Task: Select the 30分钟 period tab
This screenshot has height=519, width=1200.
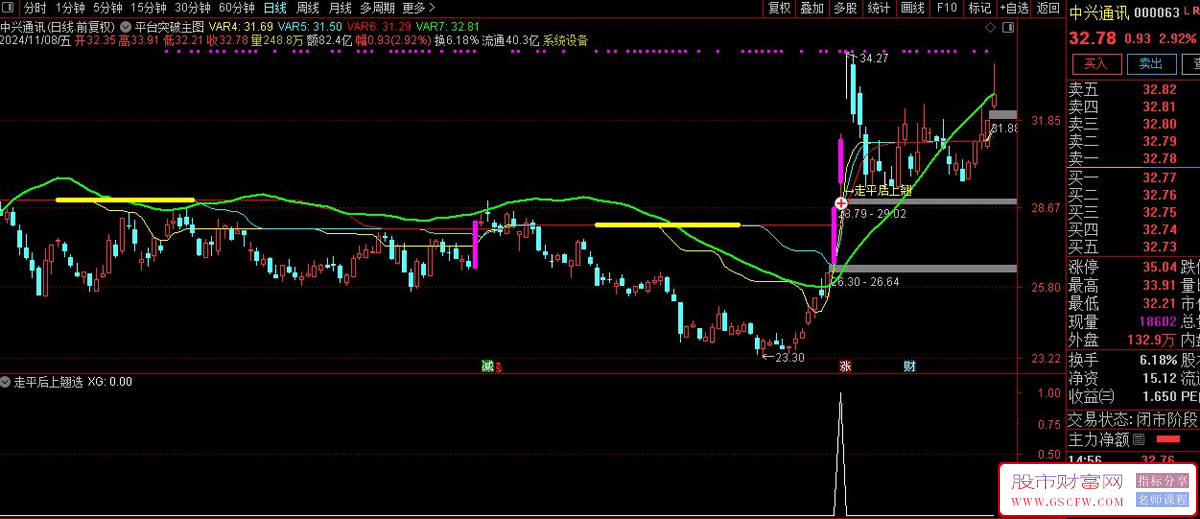Action: [x=193, y=7]
